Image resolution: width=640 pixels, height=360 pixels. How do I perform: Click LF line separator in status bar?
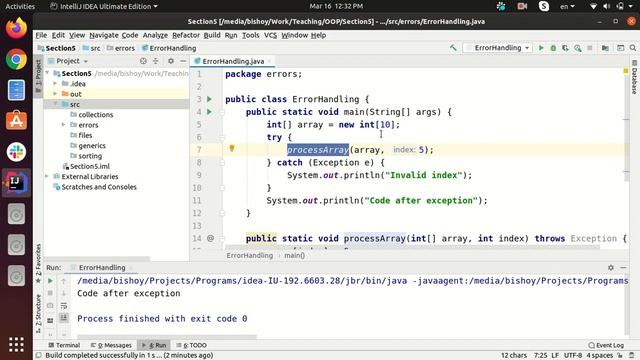click(x=555, y=356)
